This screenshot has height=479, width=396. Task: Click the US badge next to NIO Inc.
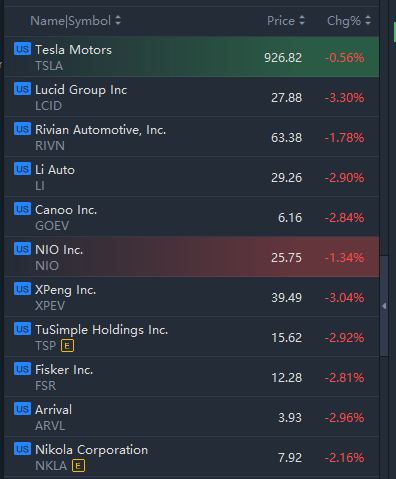(x=22, y=249)
